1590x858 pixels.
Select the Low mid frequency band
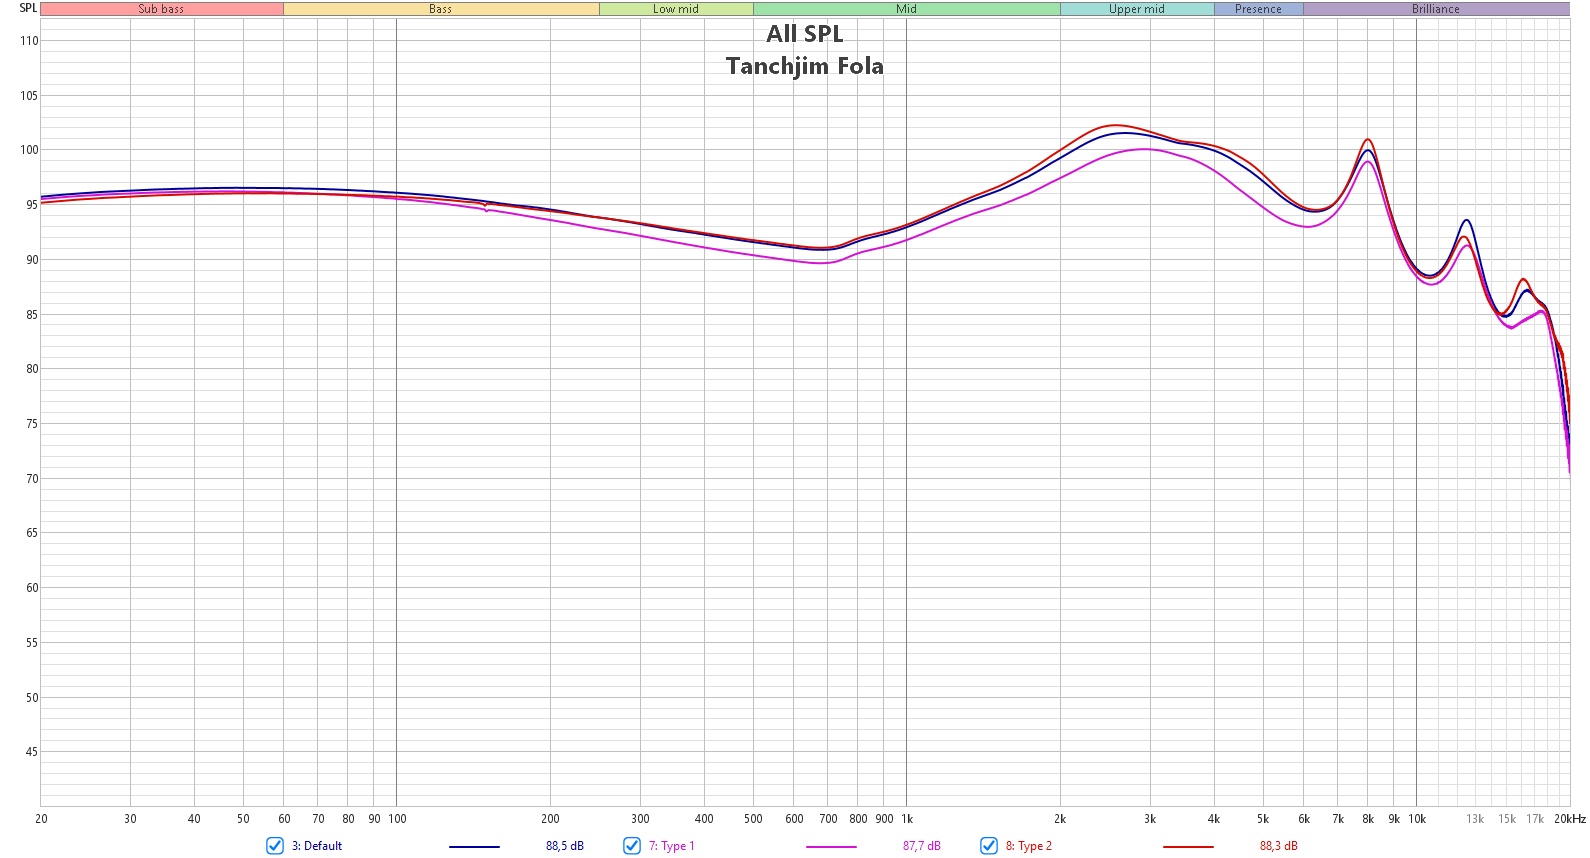676,9
